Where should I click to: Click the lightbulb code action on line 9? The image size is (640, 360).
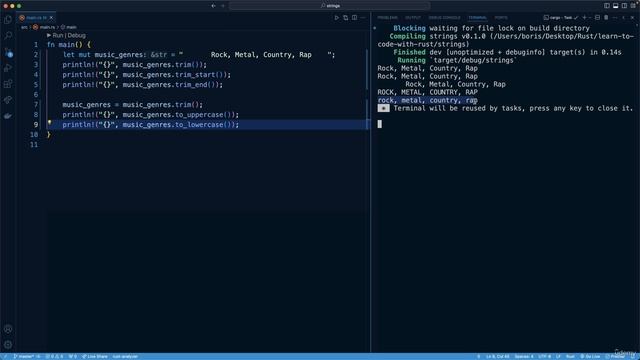coord(49,122)
